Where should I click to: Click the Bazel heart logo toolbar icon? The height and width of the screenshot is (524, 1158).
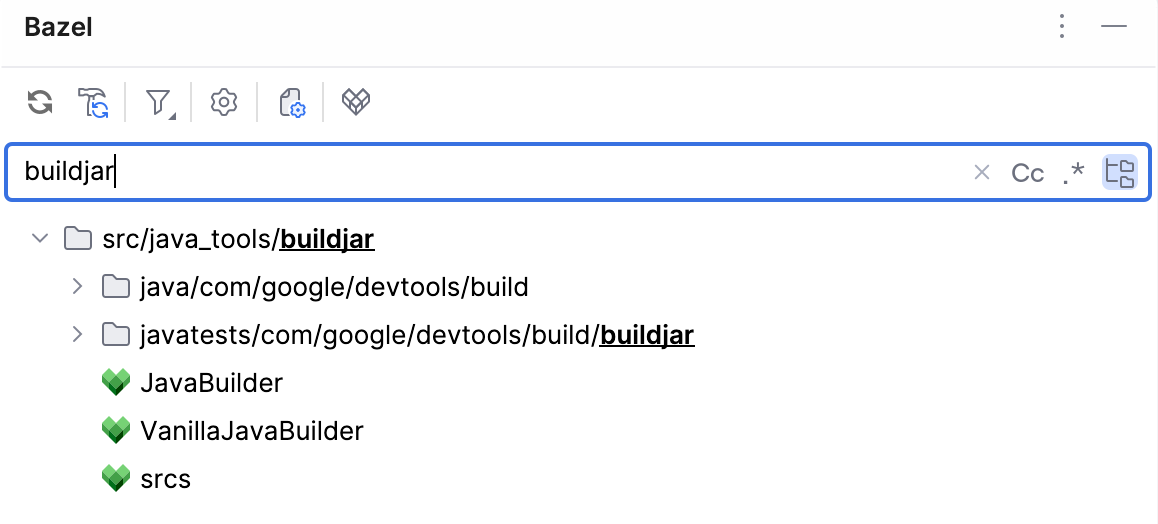point(357,102)
